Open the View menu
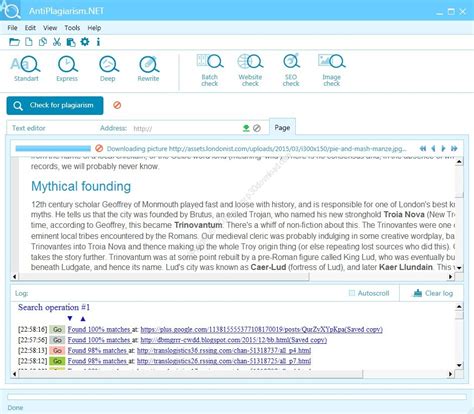Screen dimensions: 474x414 click(x=50, y=28)
